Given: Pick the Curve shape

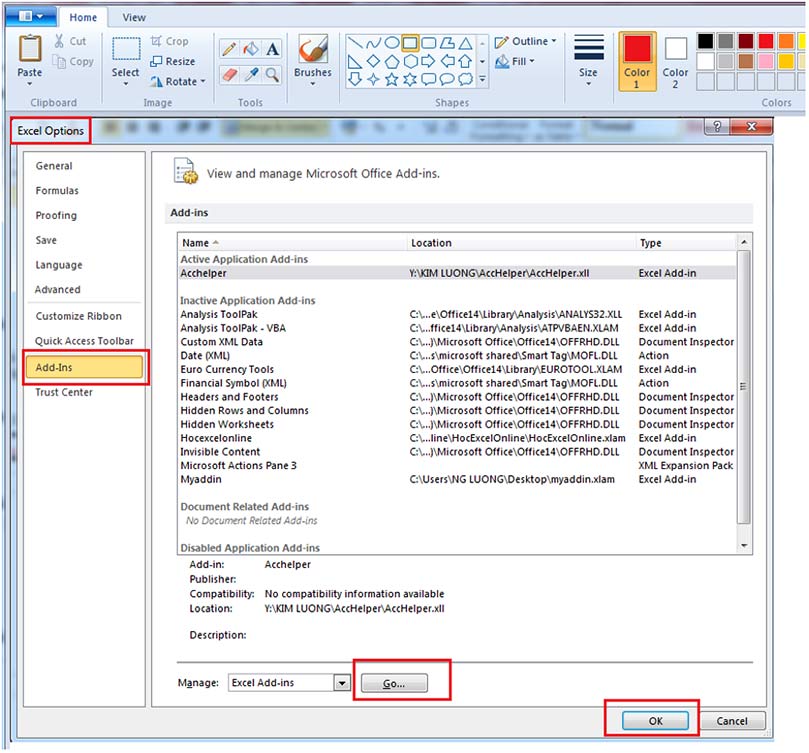Looking at the screenshot, I should pyautogui.click(x=373, y=43).
